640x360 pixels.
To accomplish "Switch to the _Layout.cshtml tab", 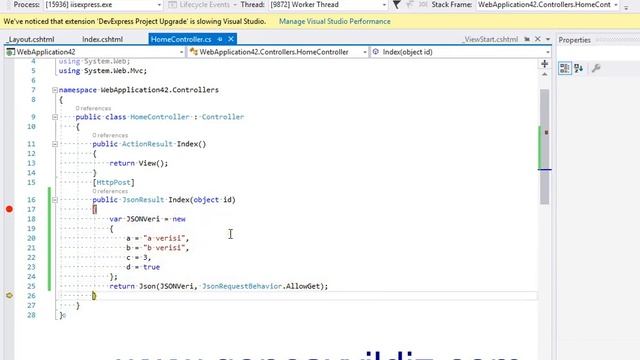I will coord(31,39).
